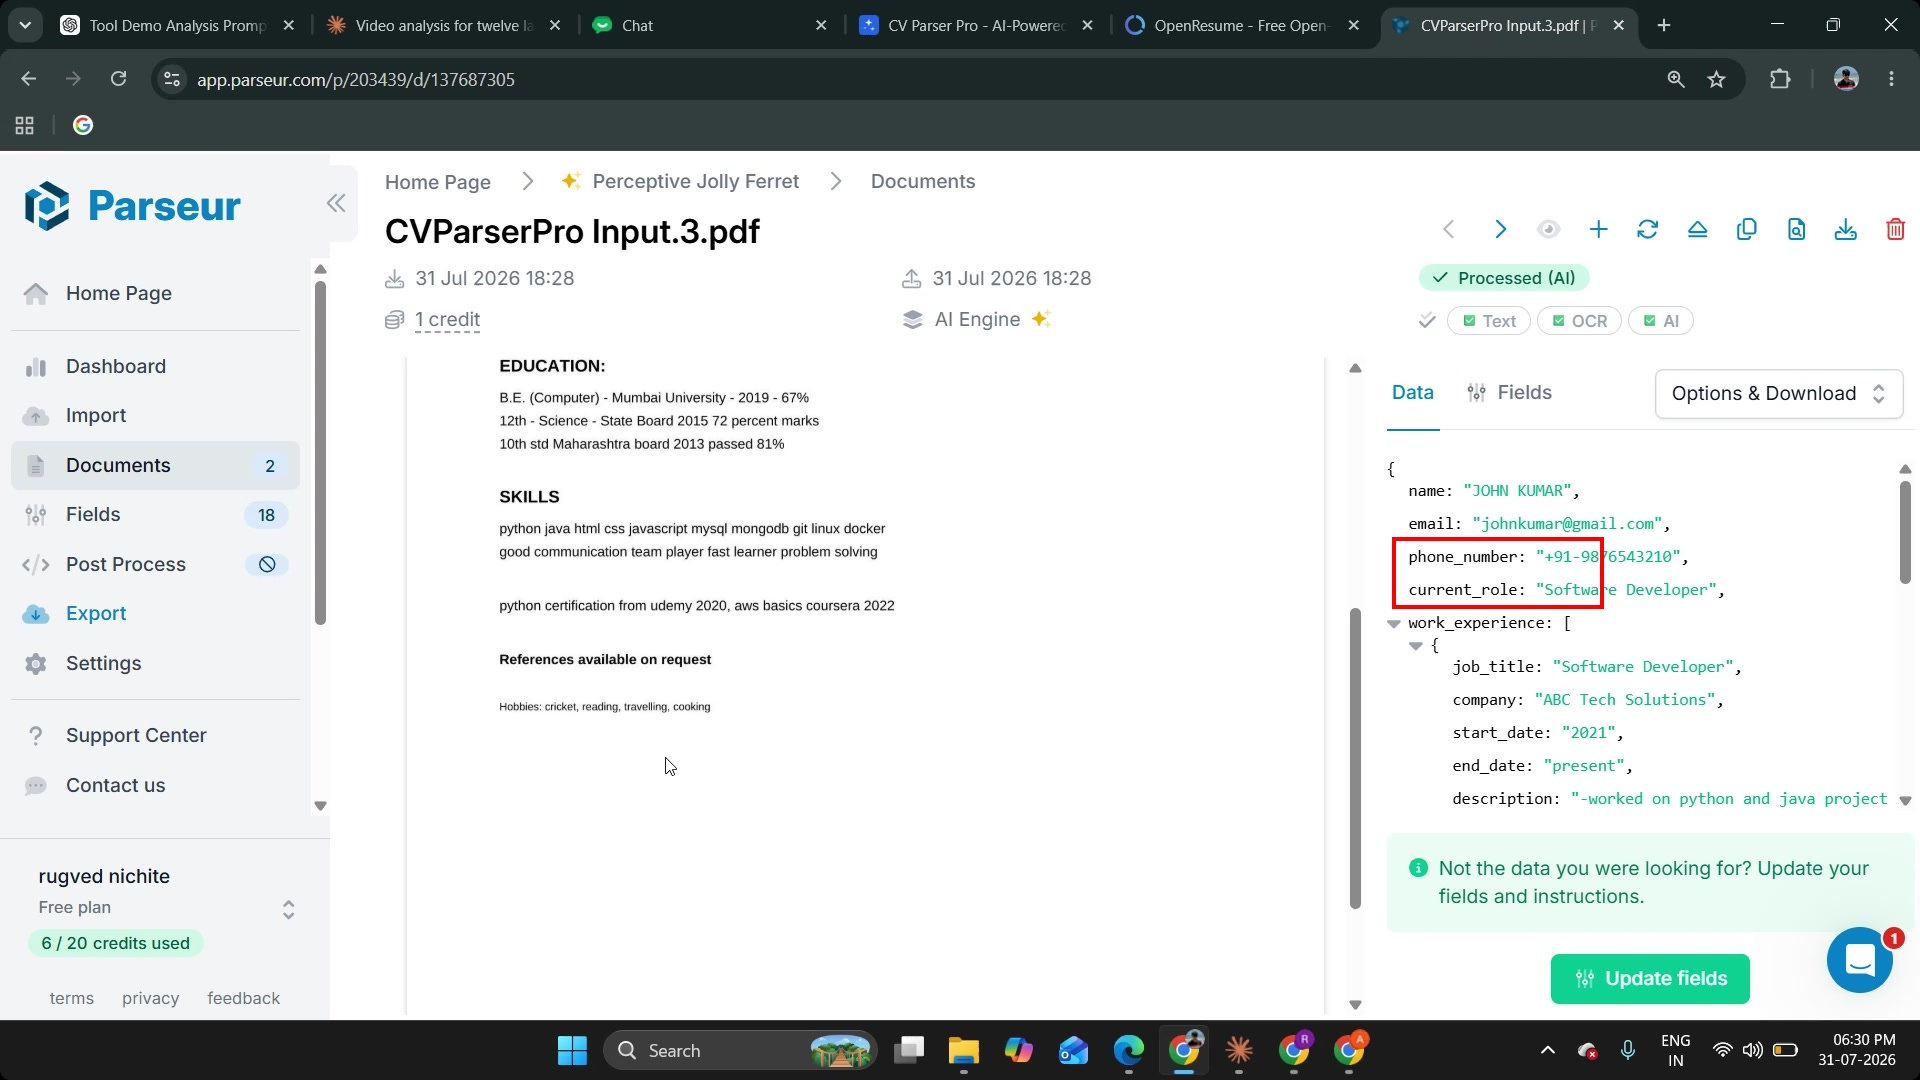Click the "johnkumar@gmail.com" email value

click(x=1567, y=524)
